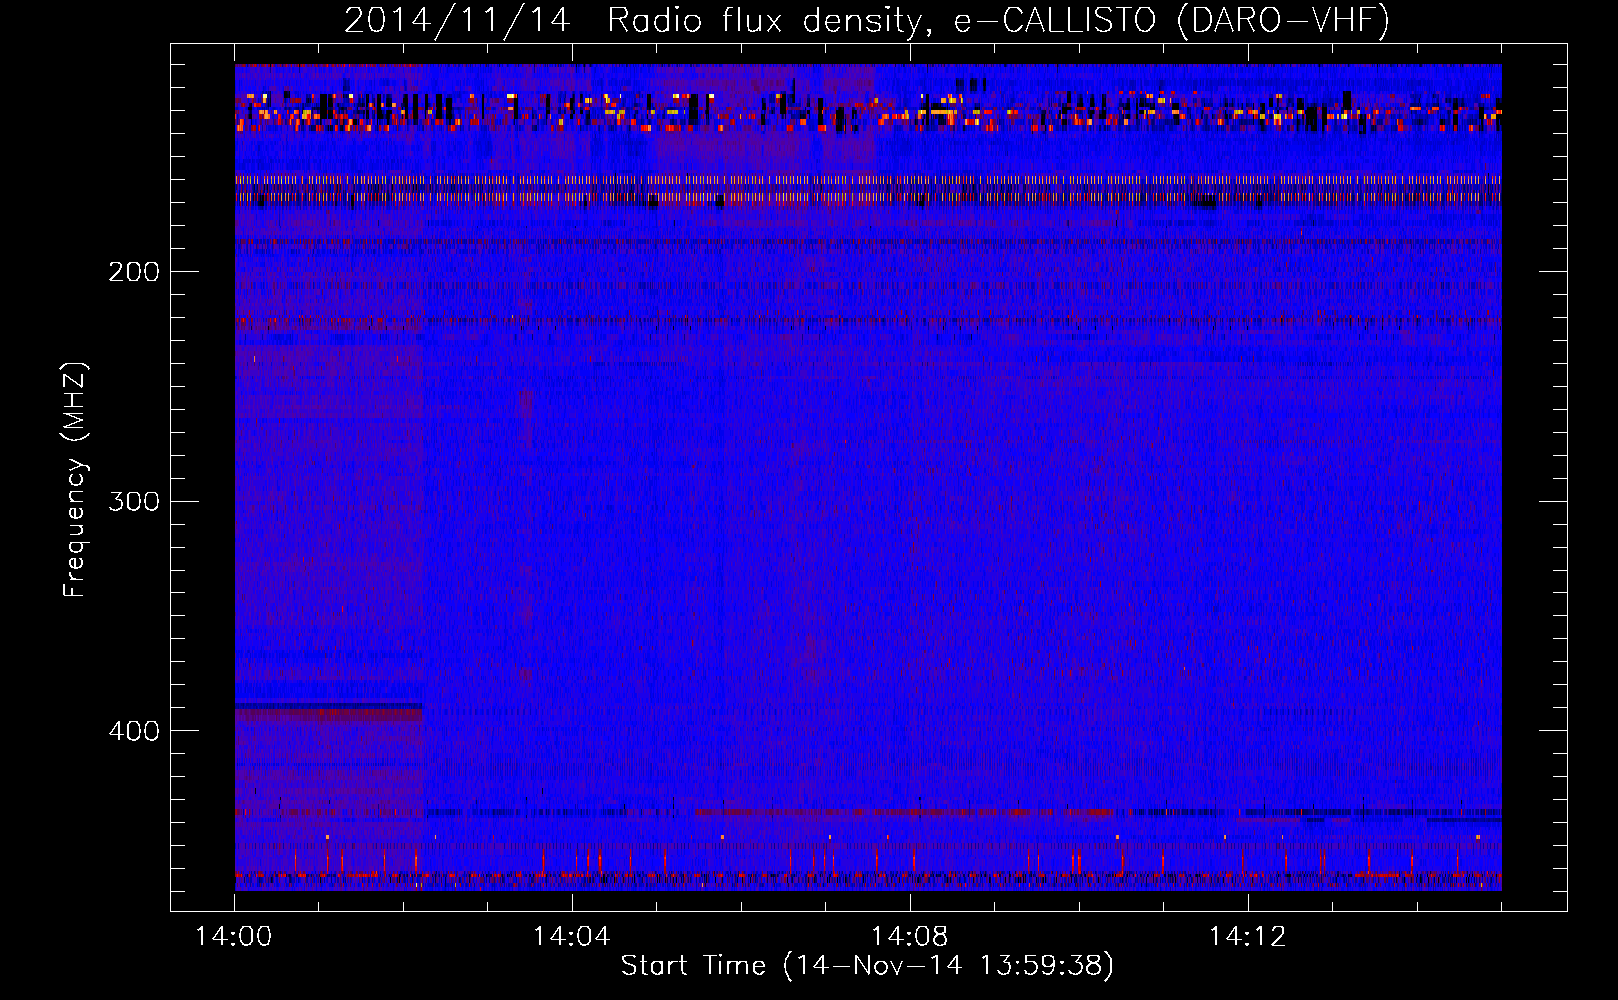Click the 400 frequency tick label
The height and width of the screenshot is (1000, 1618).
[x=133, y=731]
